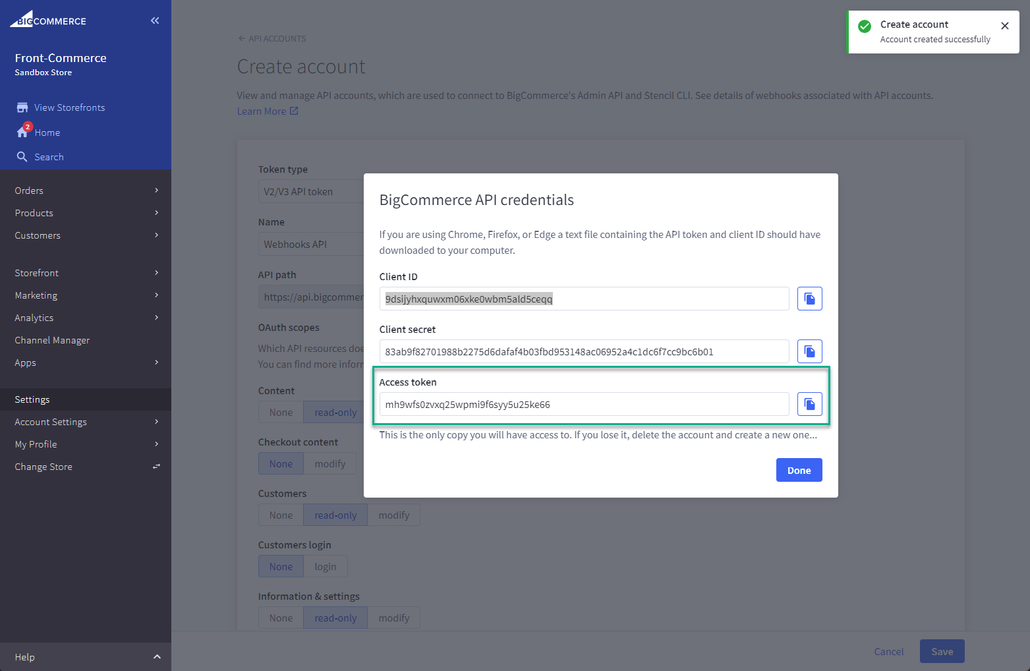Collapse the sidebar with double-chevron icon
Screen dimensions: 1030x671
[155, 20]
